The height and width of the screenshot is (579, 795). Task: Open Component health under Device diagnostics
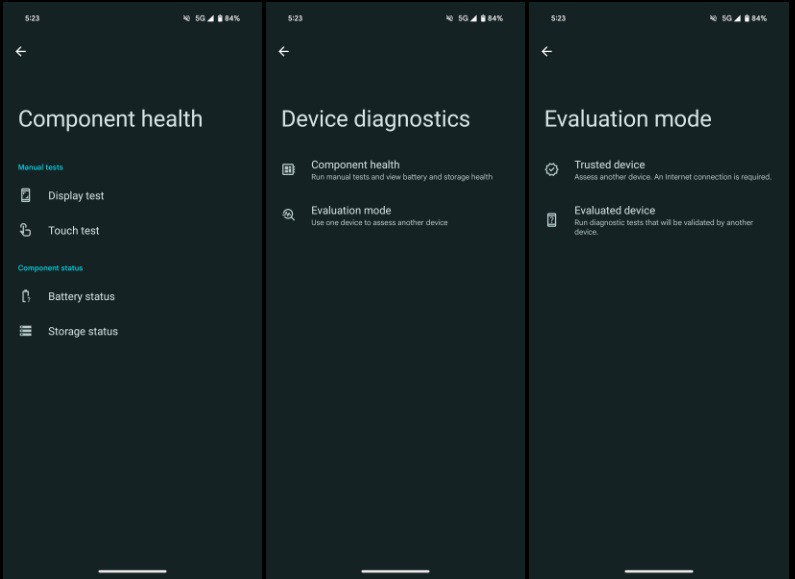click(355, 165)
